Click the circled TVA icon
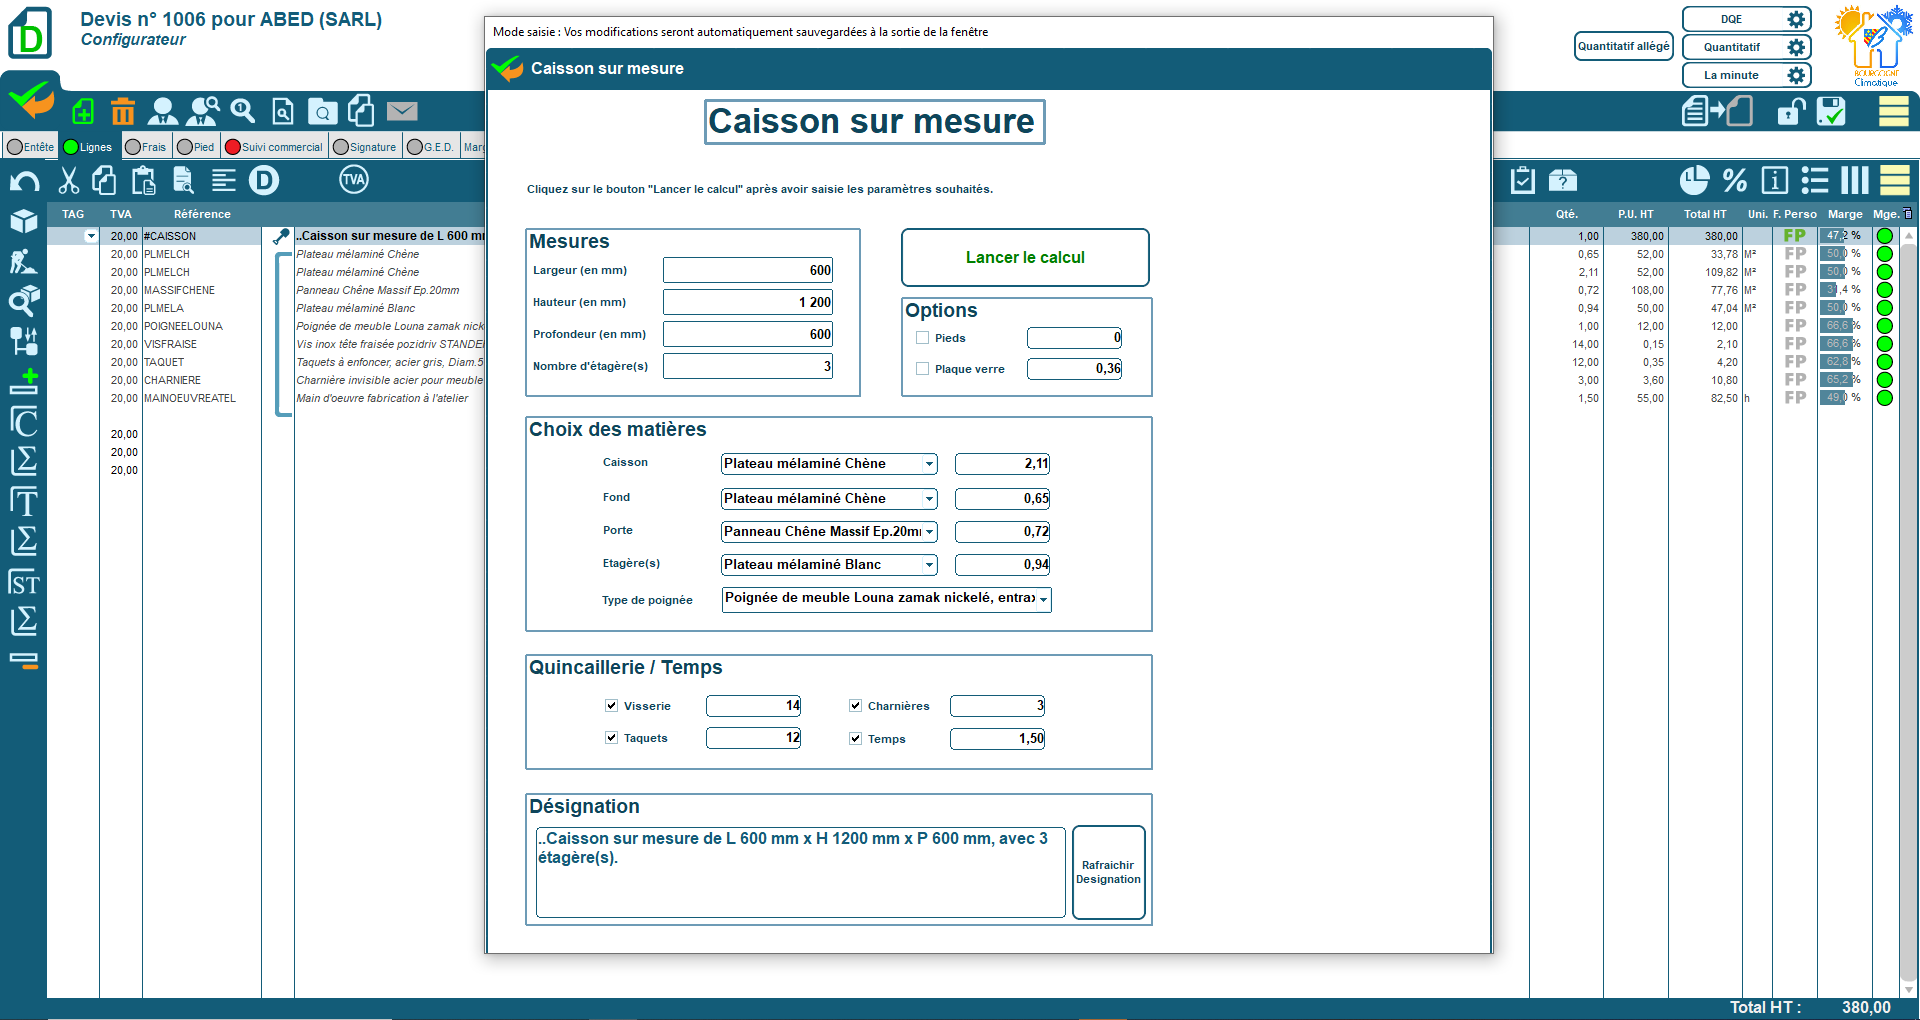This screenshot has height=1020, width=1920. [354, 180]
